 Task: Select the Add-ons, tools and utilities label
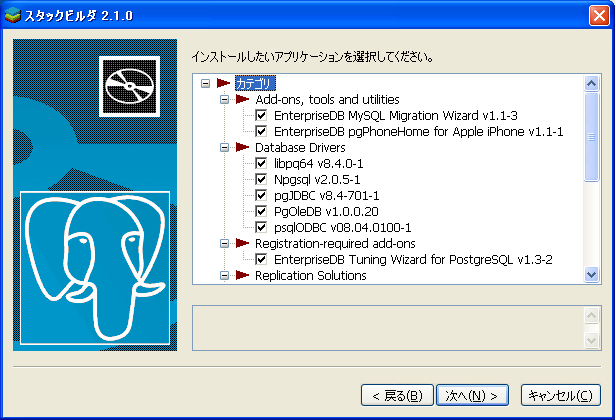(327, 99)
